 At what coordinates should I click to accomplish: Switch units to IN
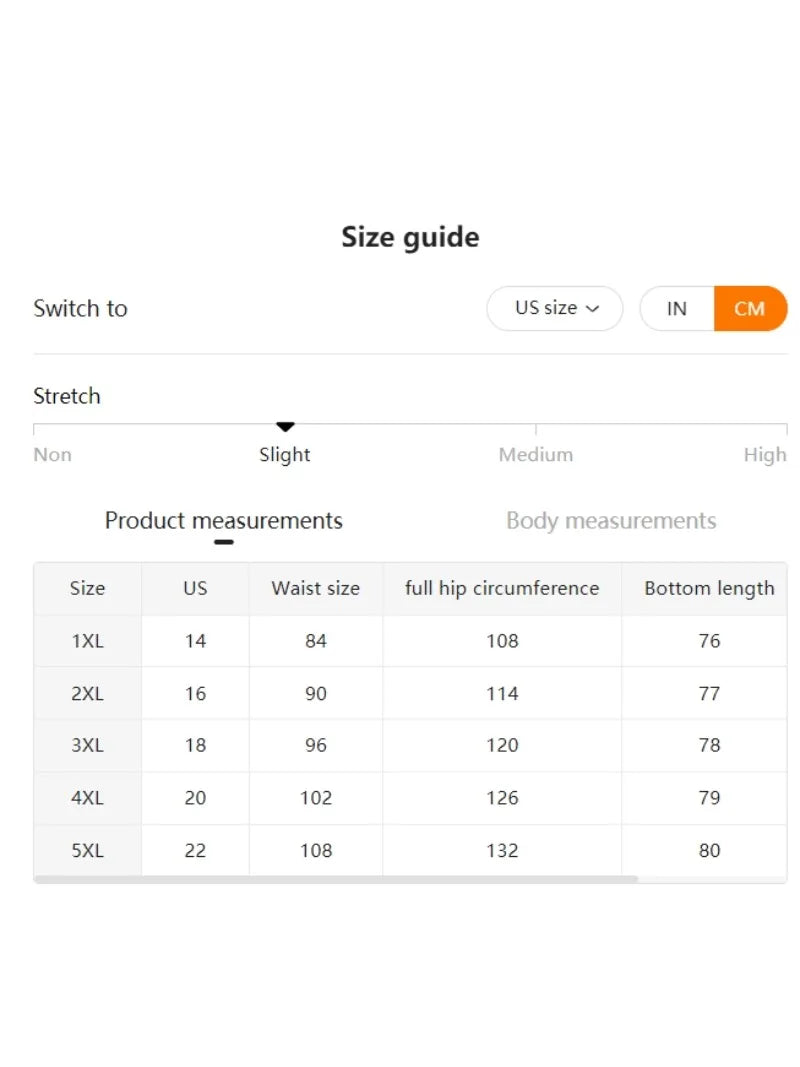pos(677,308)
